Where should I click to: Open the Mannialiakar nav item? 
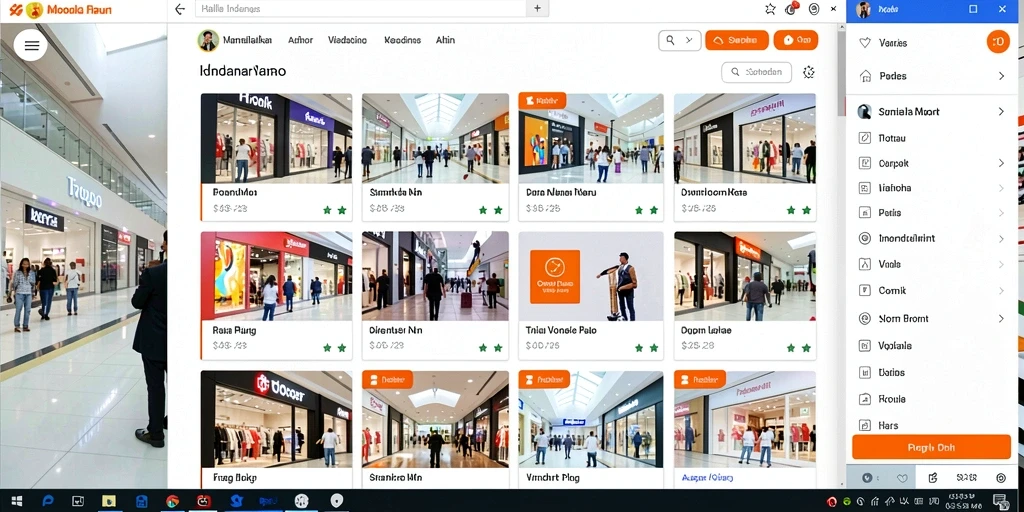(x=248, y=40)
